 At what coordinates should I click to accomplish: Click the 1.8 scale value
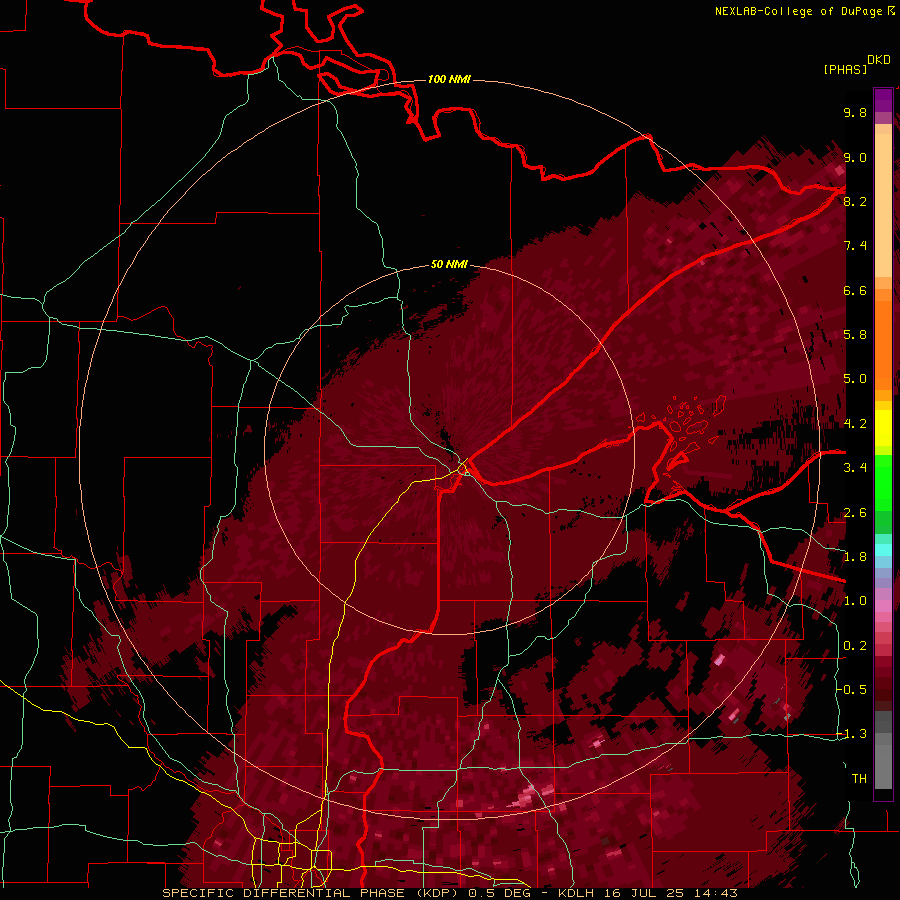tap(855, 557)
